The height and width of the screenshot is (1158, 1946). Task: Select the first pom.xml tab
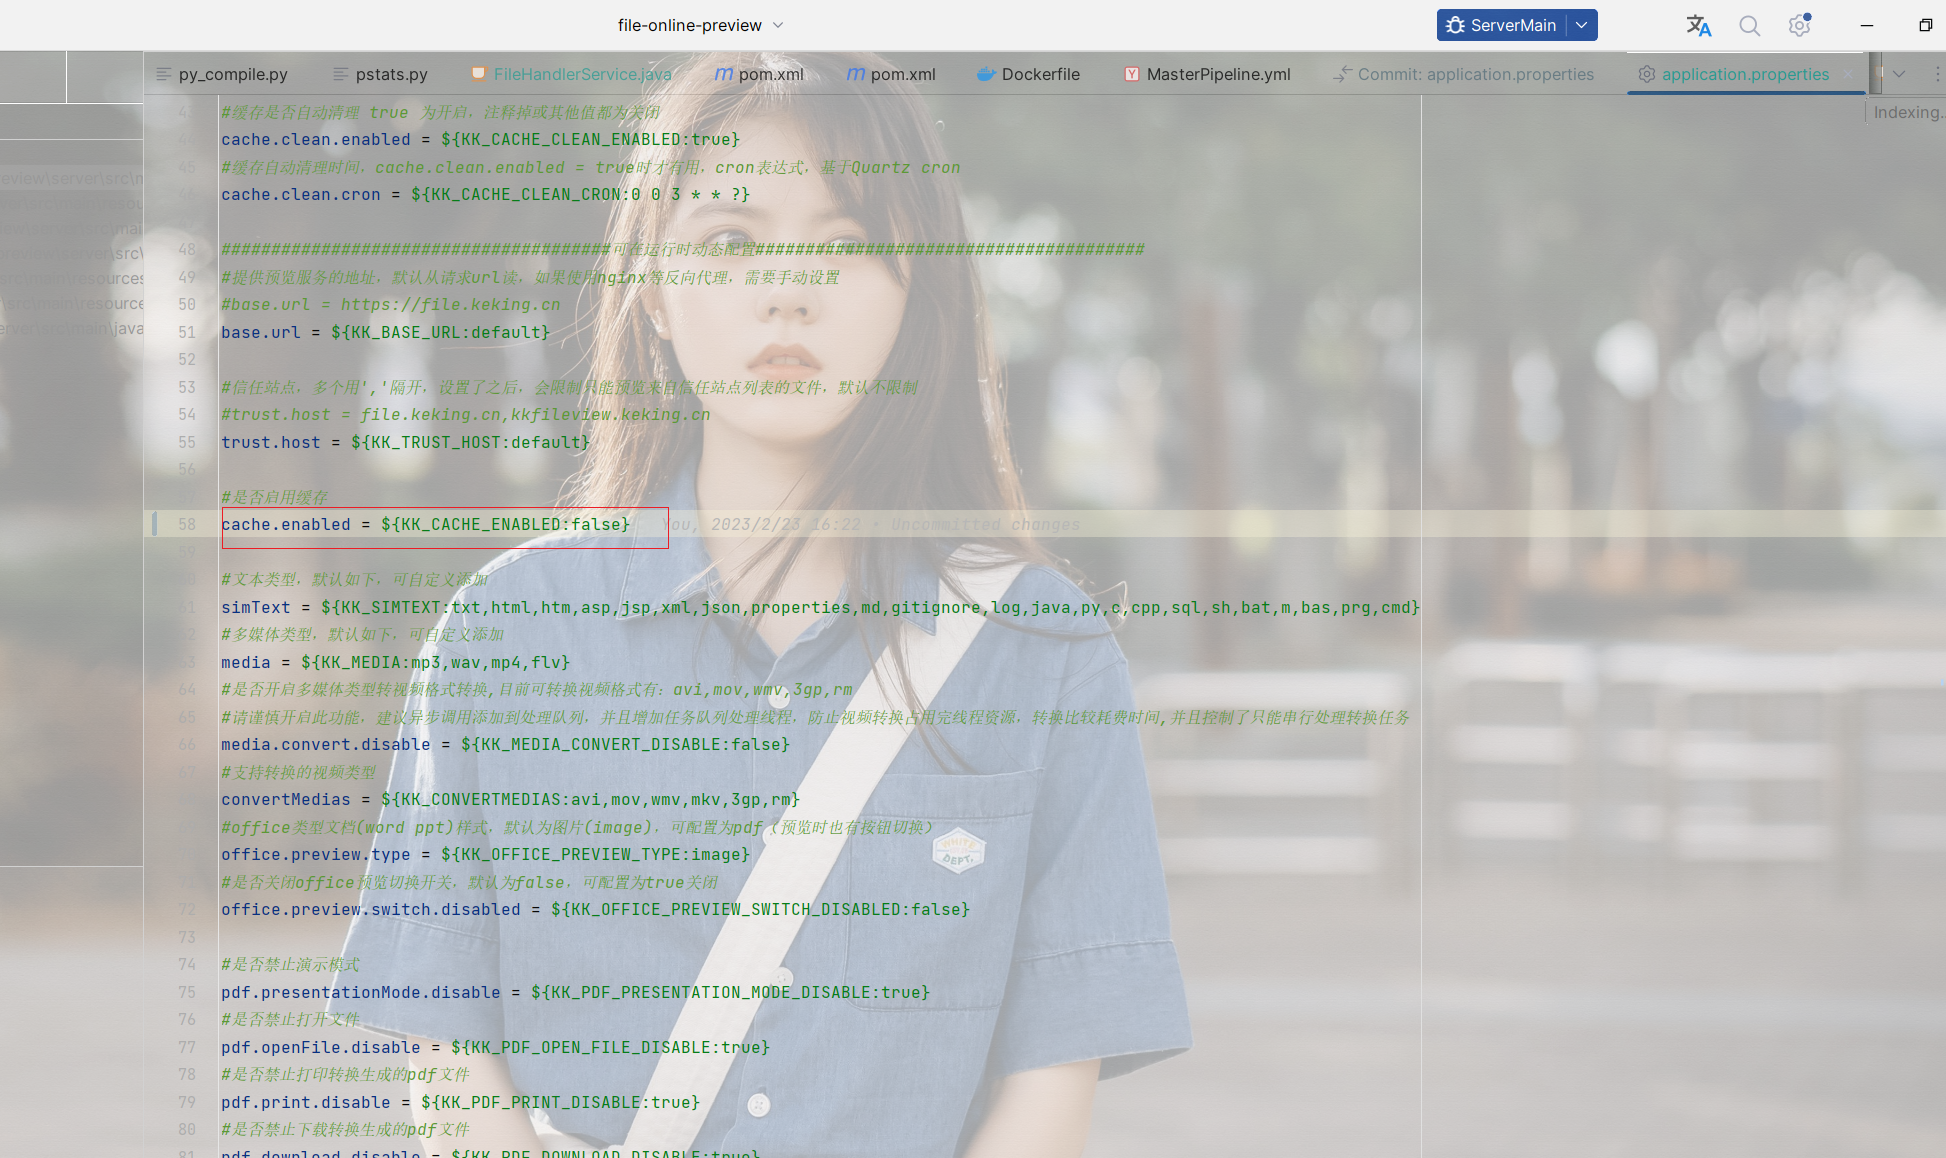(770, 74)
